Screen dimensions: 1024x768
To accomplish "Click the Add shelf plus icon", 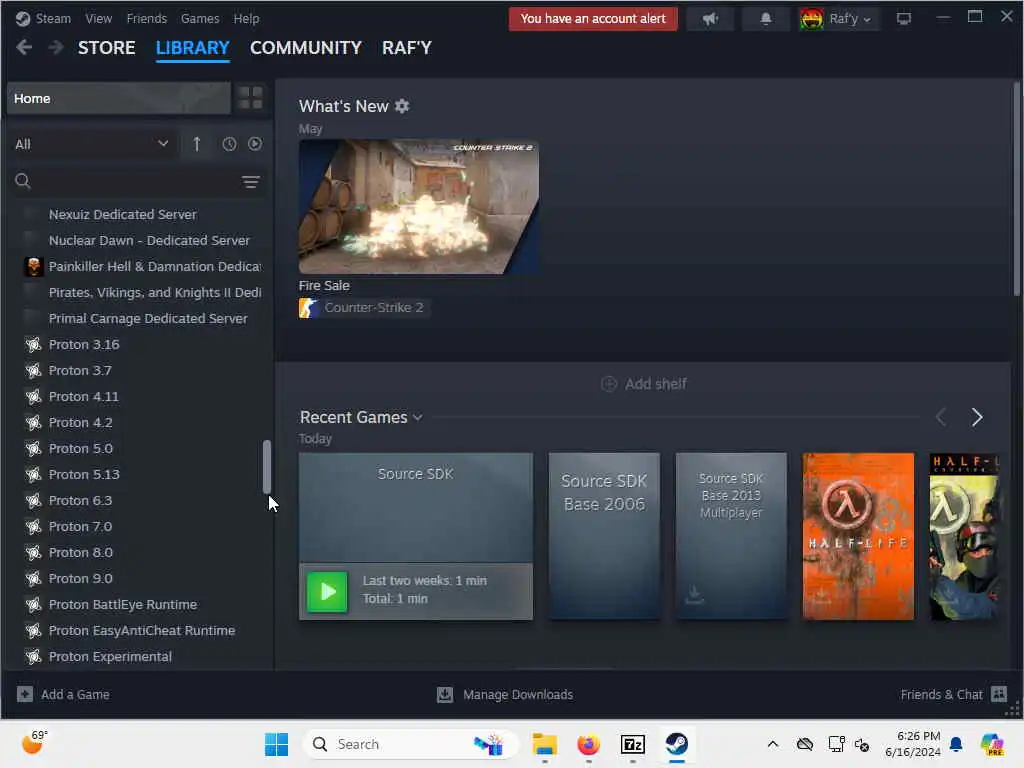I will (609, 384).
